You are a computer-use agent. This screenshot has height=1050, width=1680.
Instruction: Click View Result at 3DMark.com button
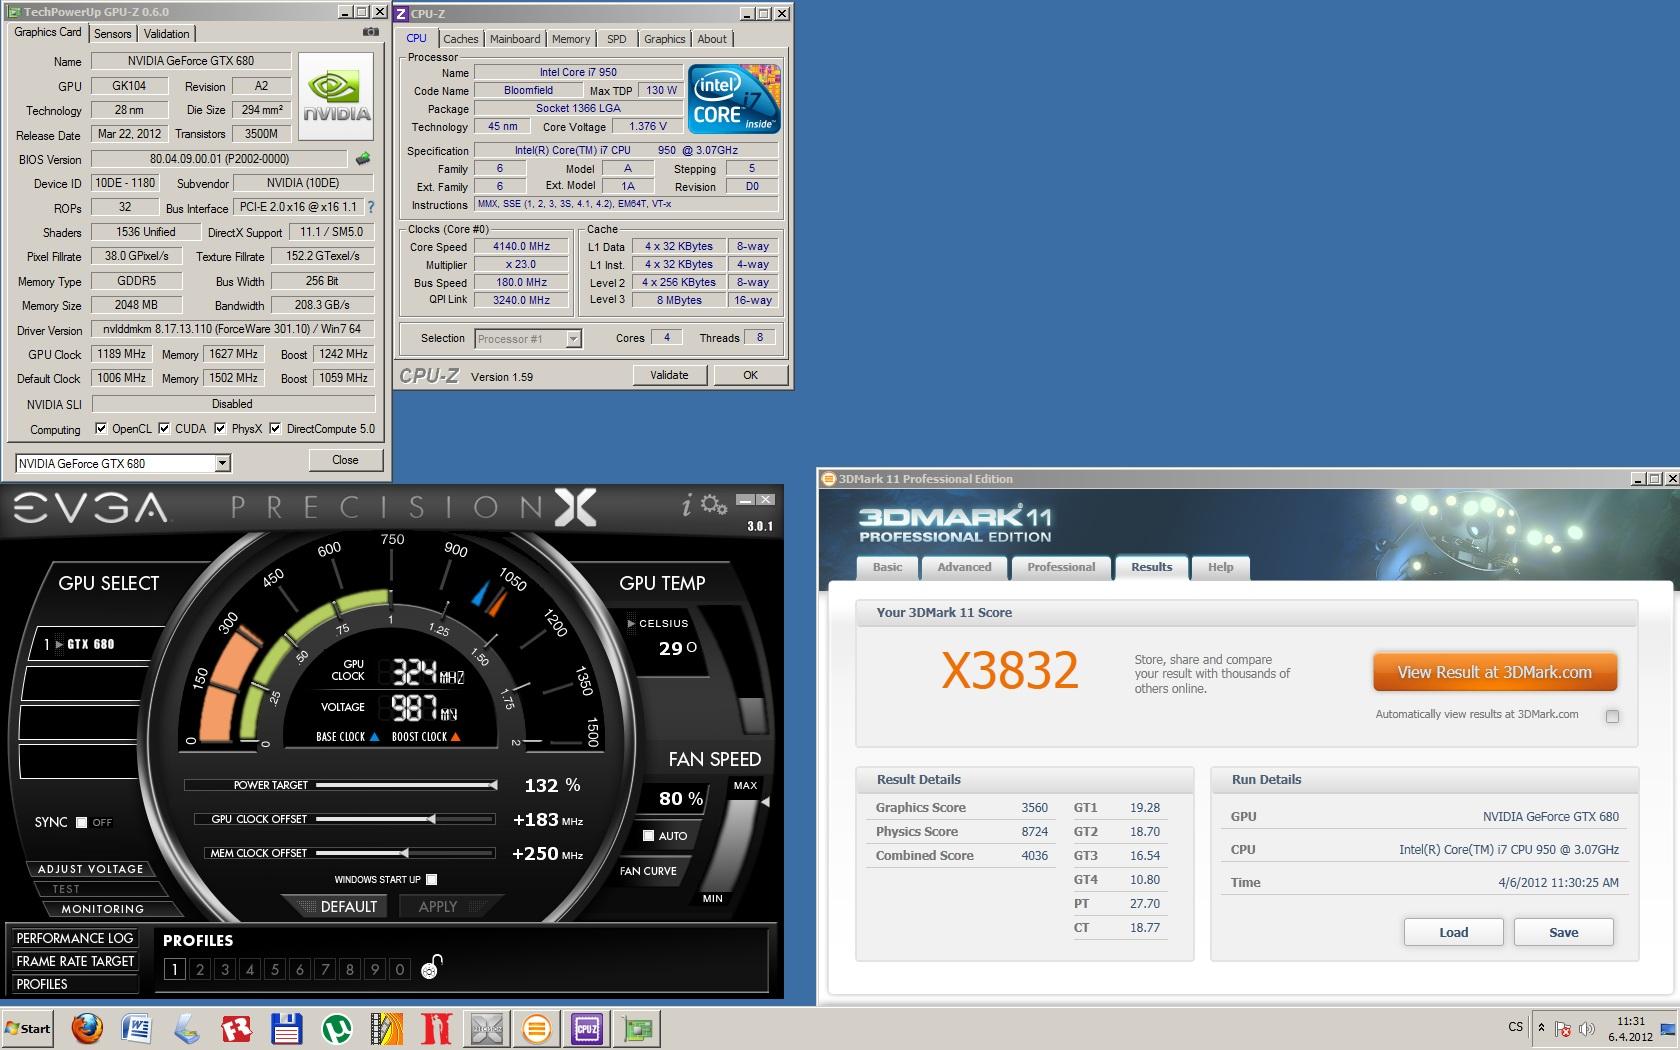point(1495,672)
